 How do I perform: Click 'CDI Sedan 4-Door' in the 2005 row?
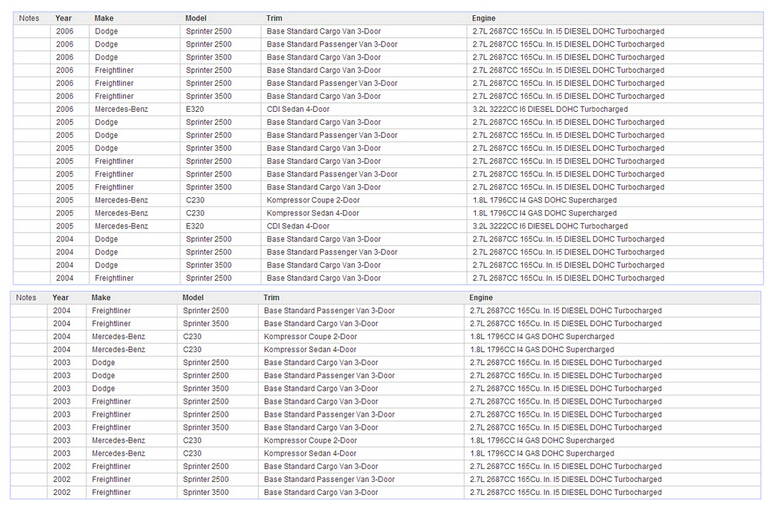pos(298,226)
